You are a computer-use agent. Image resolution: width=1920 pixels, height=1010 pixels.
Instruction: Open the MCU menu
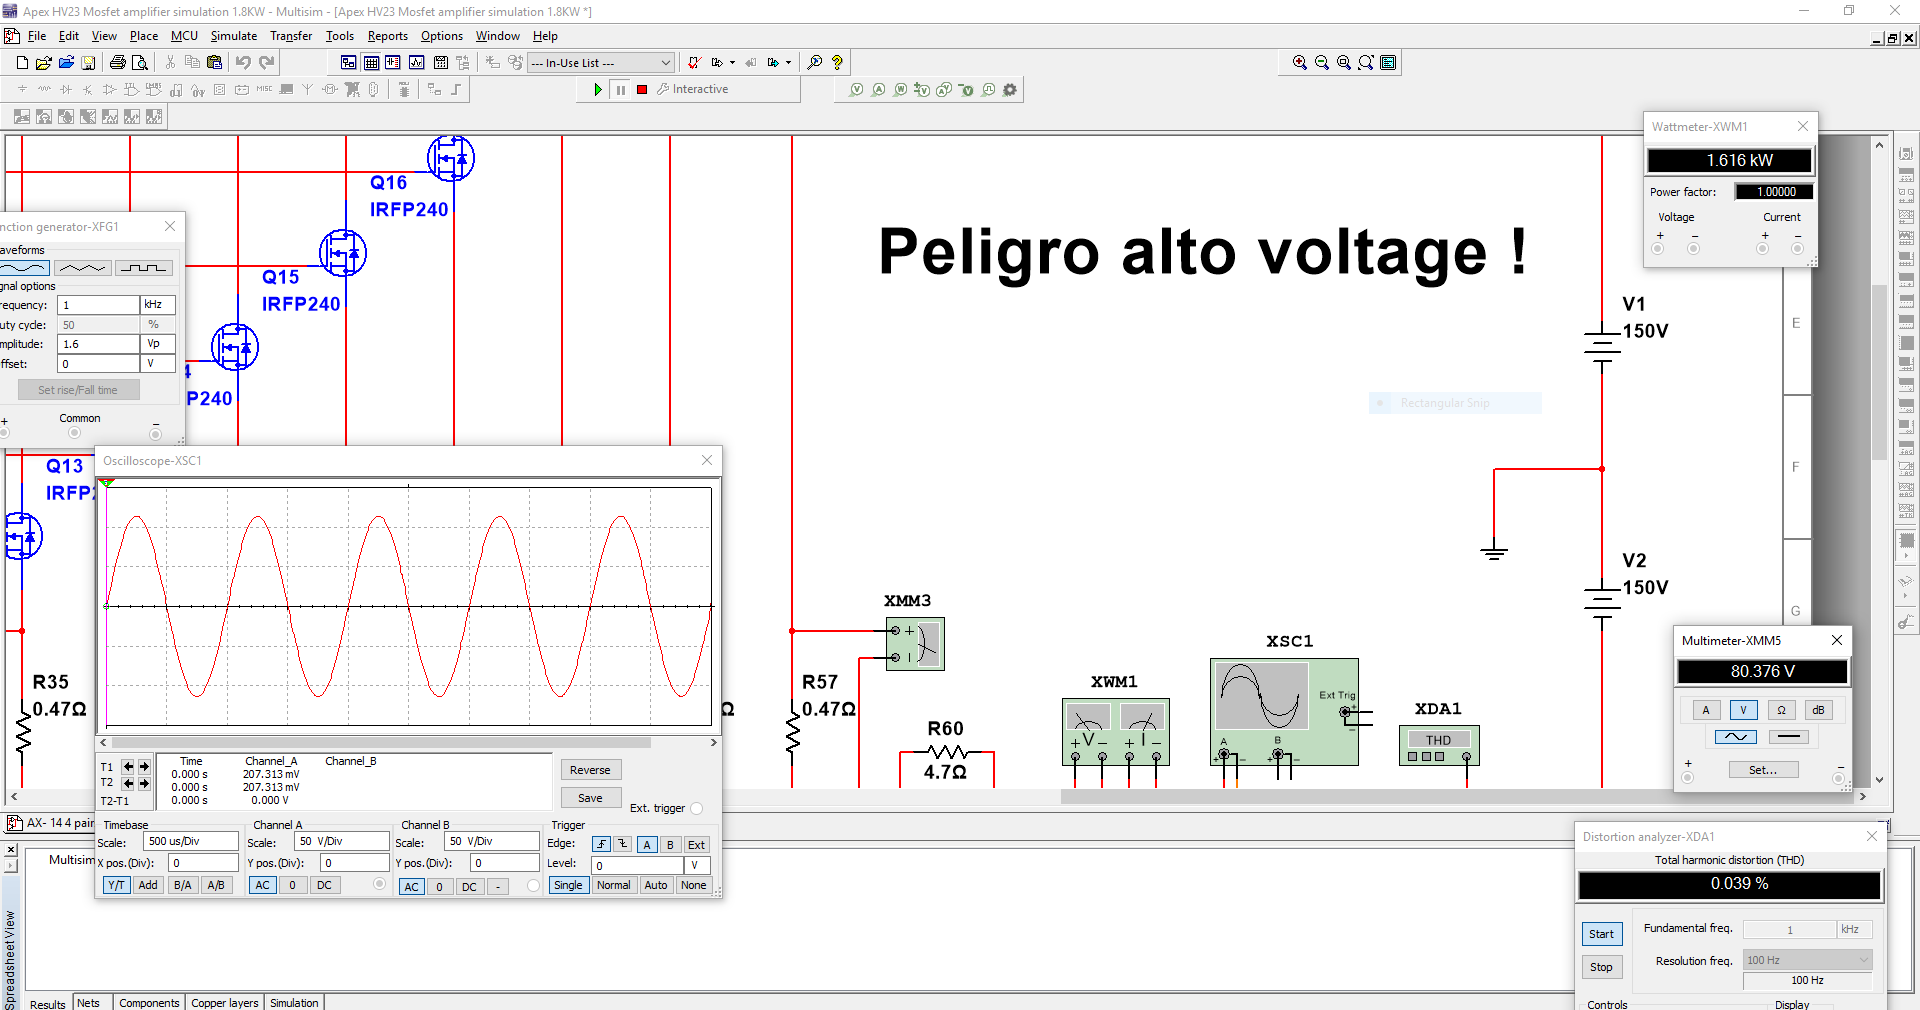[184, 36]
